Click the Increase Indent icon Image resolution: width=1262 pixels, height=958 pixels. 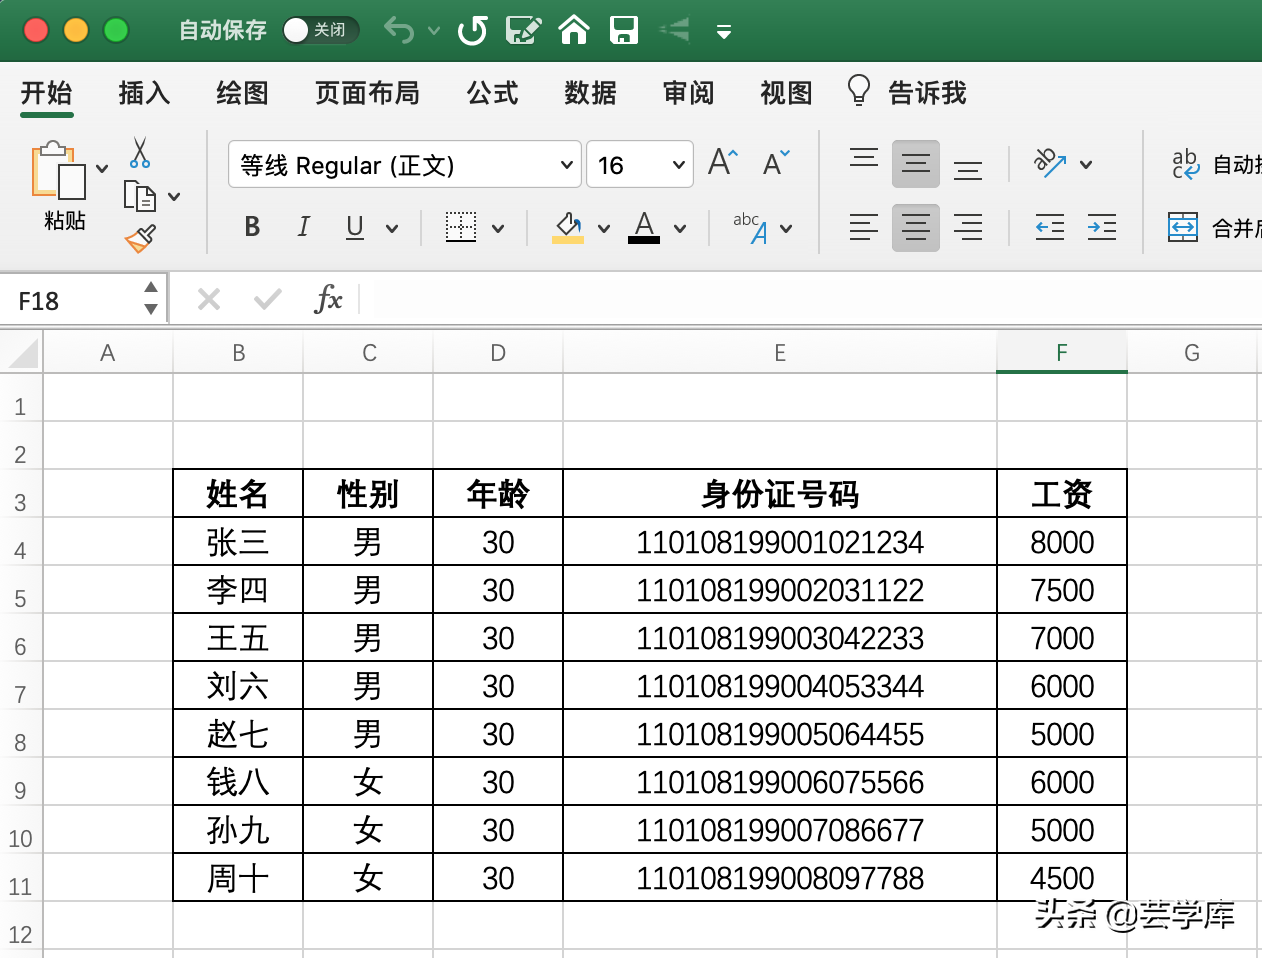[1102, 228]
